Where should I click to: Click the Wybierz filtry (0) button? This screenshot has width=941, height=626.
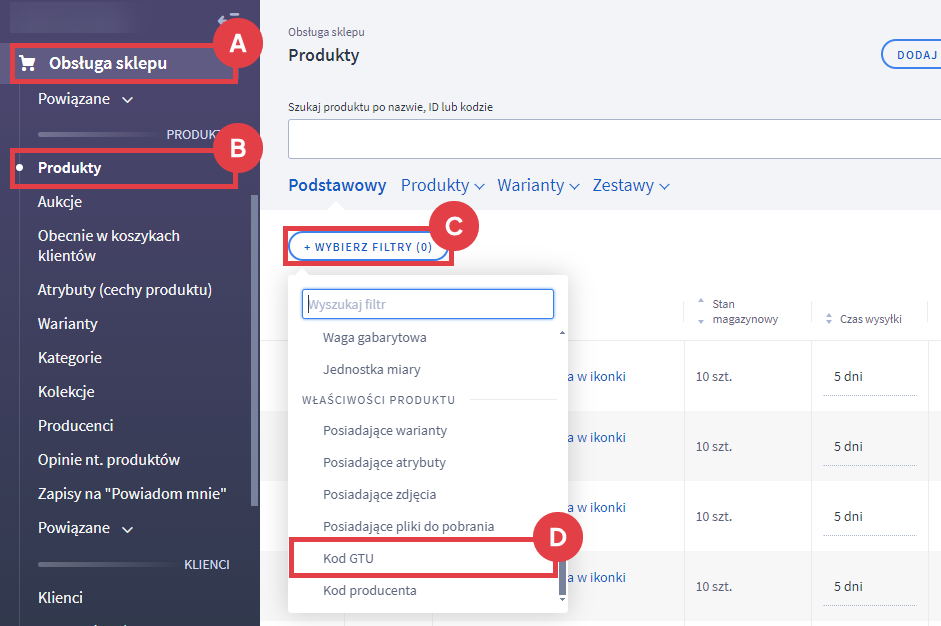(368, 247)
